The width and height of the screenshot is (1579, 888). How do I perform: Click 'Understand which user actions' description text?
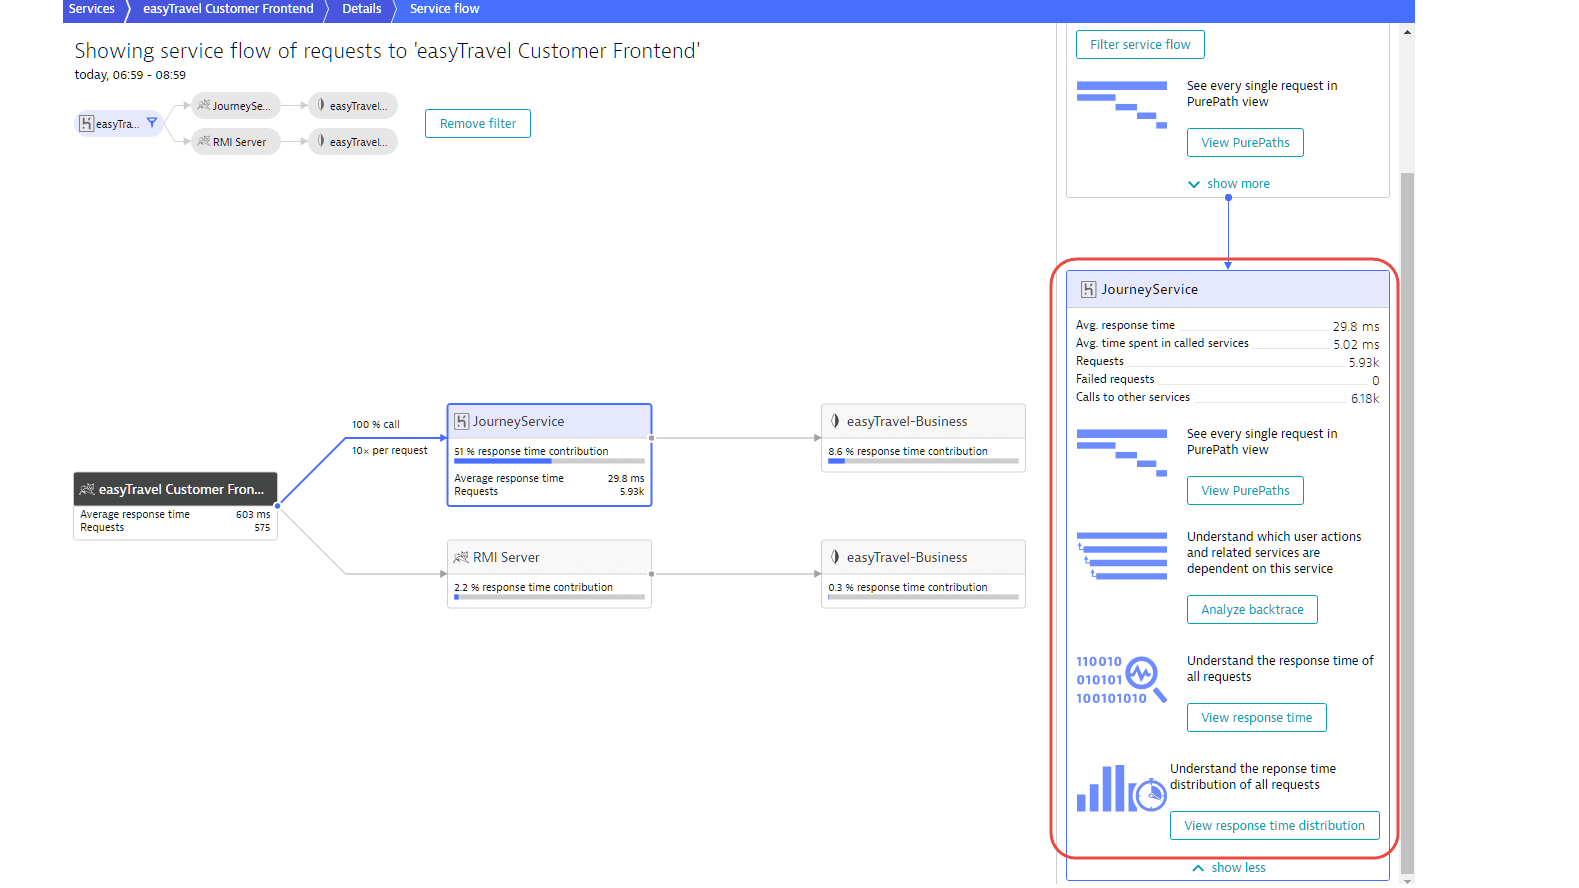pyautogui.click(x=1274, y=553)
